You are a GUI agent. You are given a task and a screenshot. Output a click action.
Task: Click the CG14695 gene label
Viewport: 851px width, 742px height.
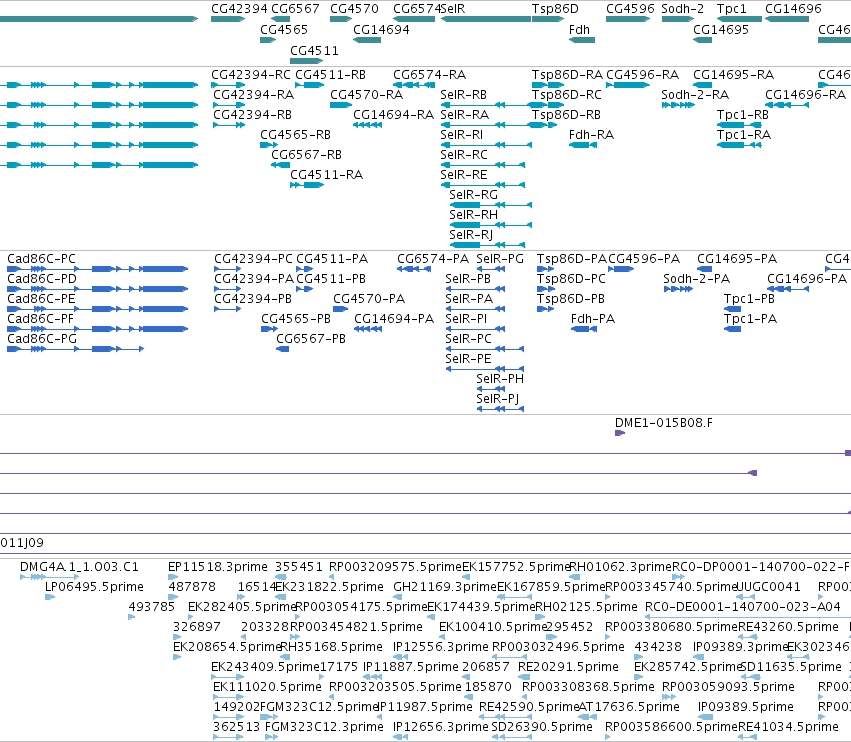(721, 29)
